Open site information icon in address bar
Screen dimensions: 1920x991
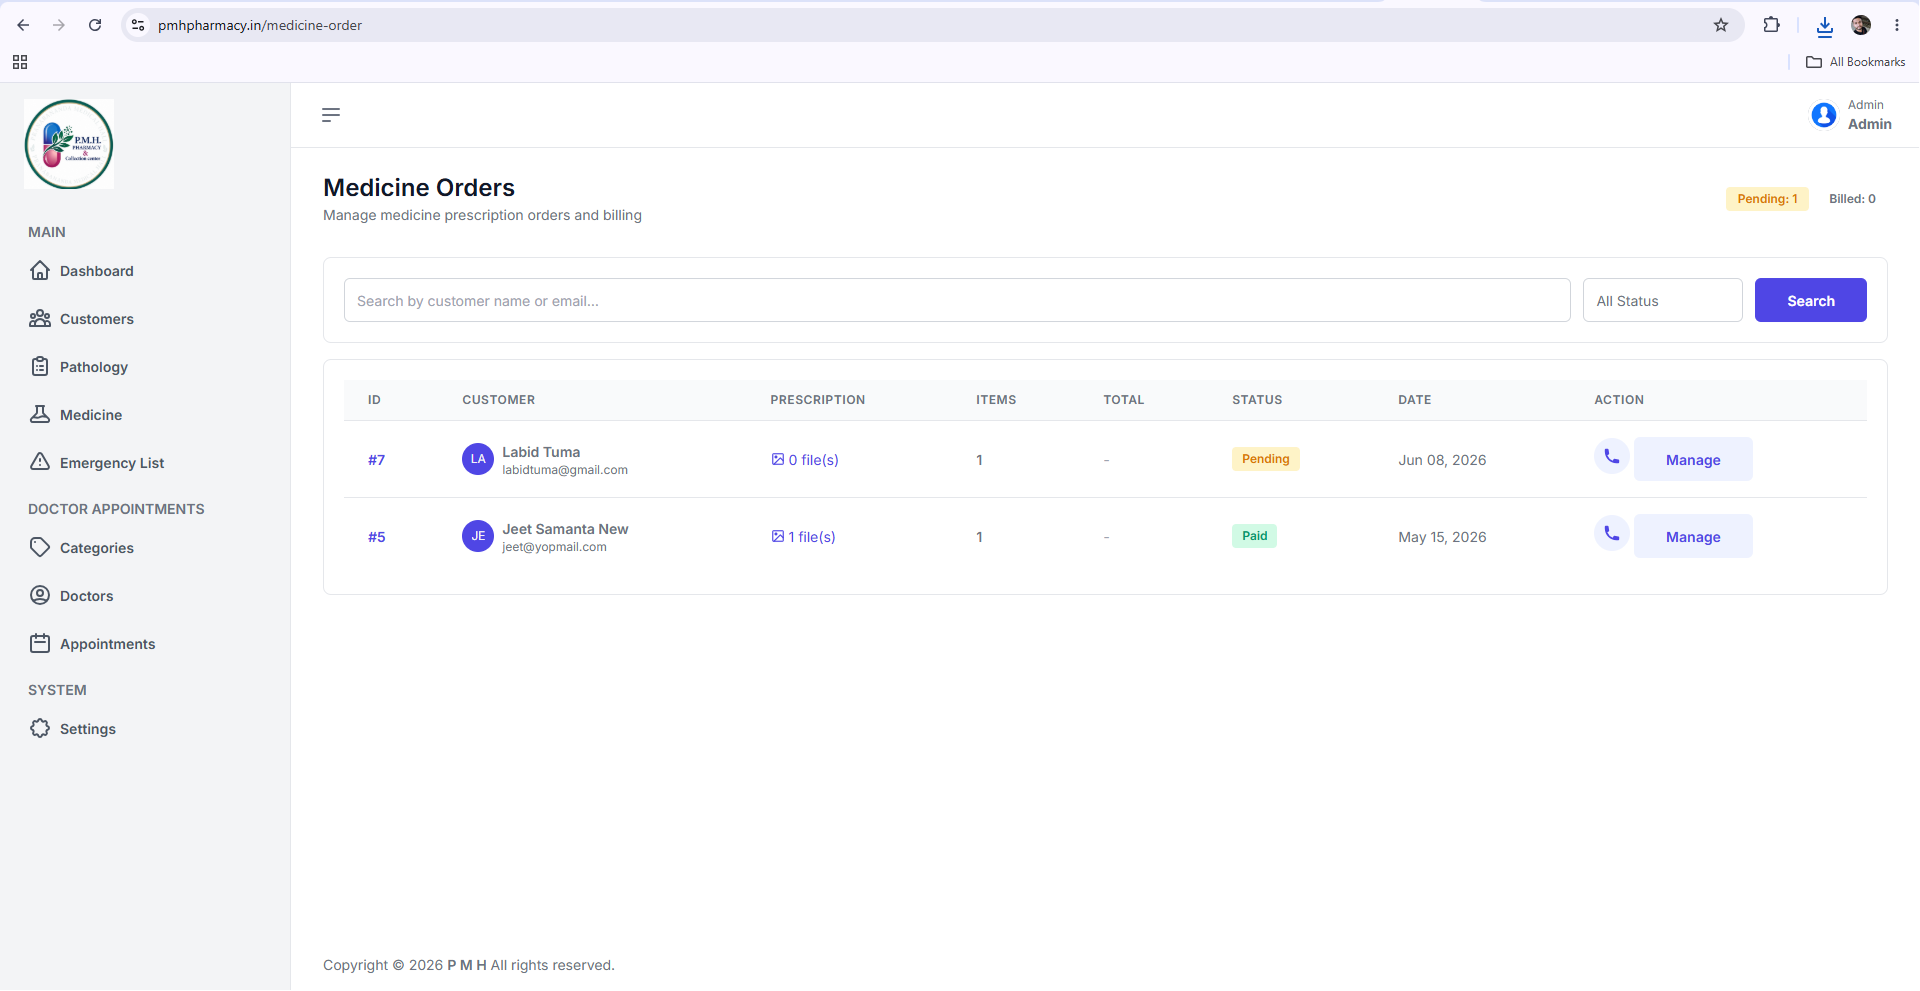click(138, 25)
